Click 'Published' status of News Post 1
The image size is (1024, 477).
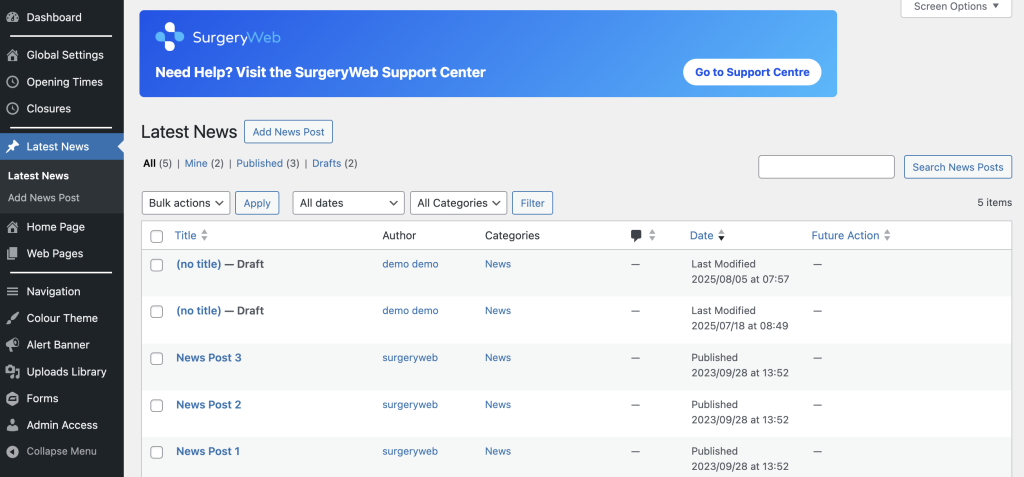tap(714, 452)
